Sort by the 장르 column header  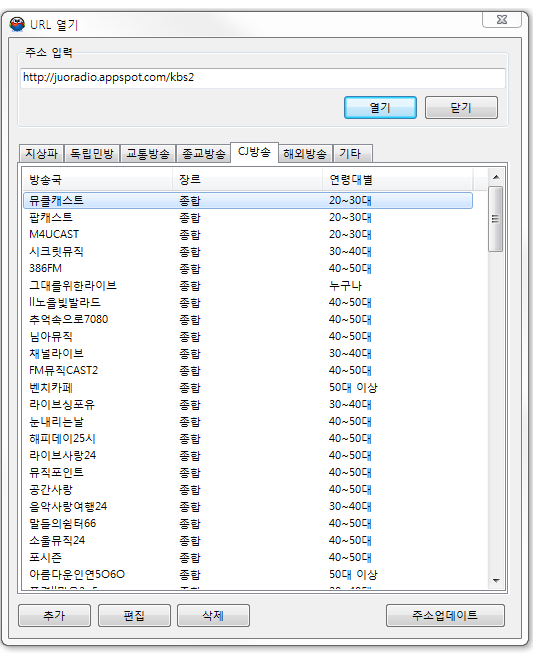point(248,180)
